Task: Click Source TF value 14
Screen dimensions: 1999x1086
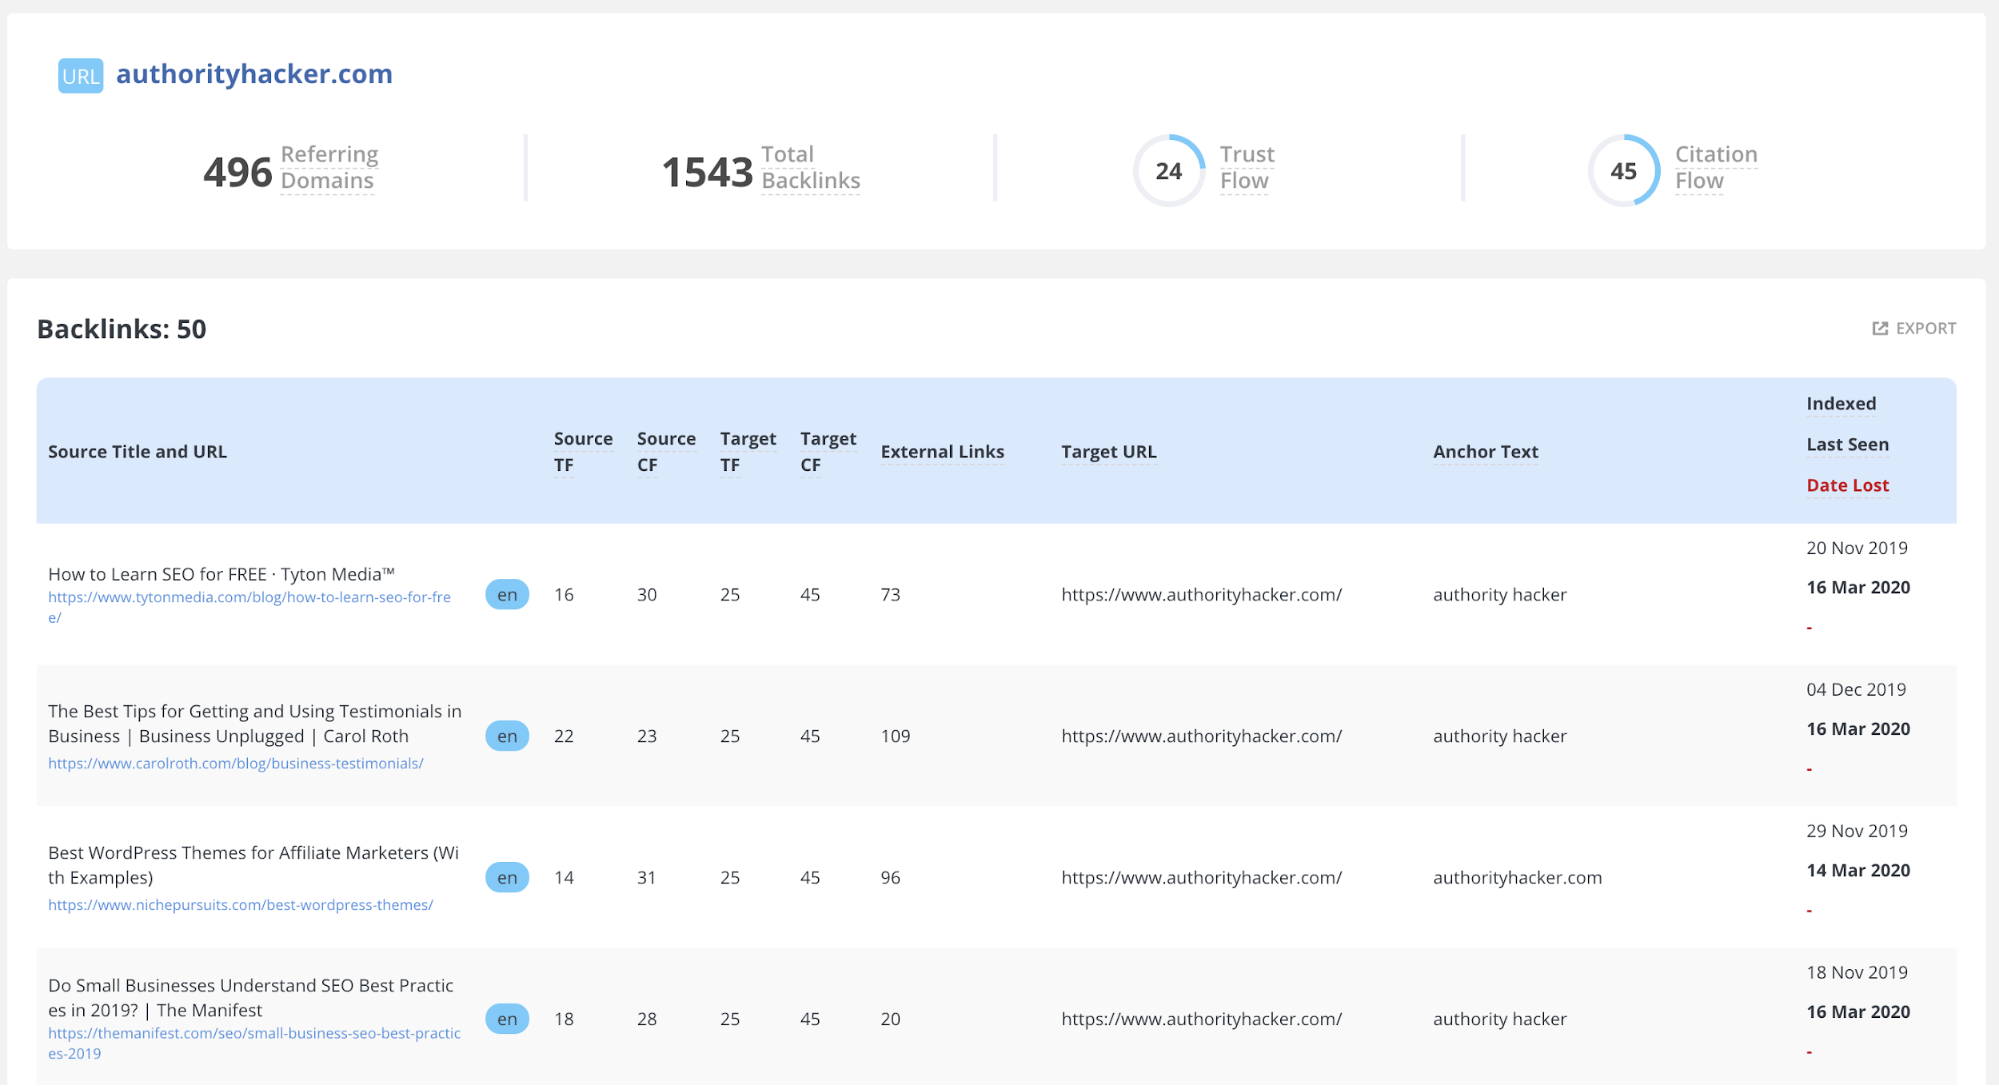Action: coord(564,878)
